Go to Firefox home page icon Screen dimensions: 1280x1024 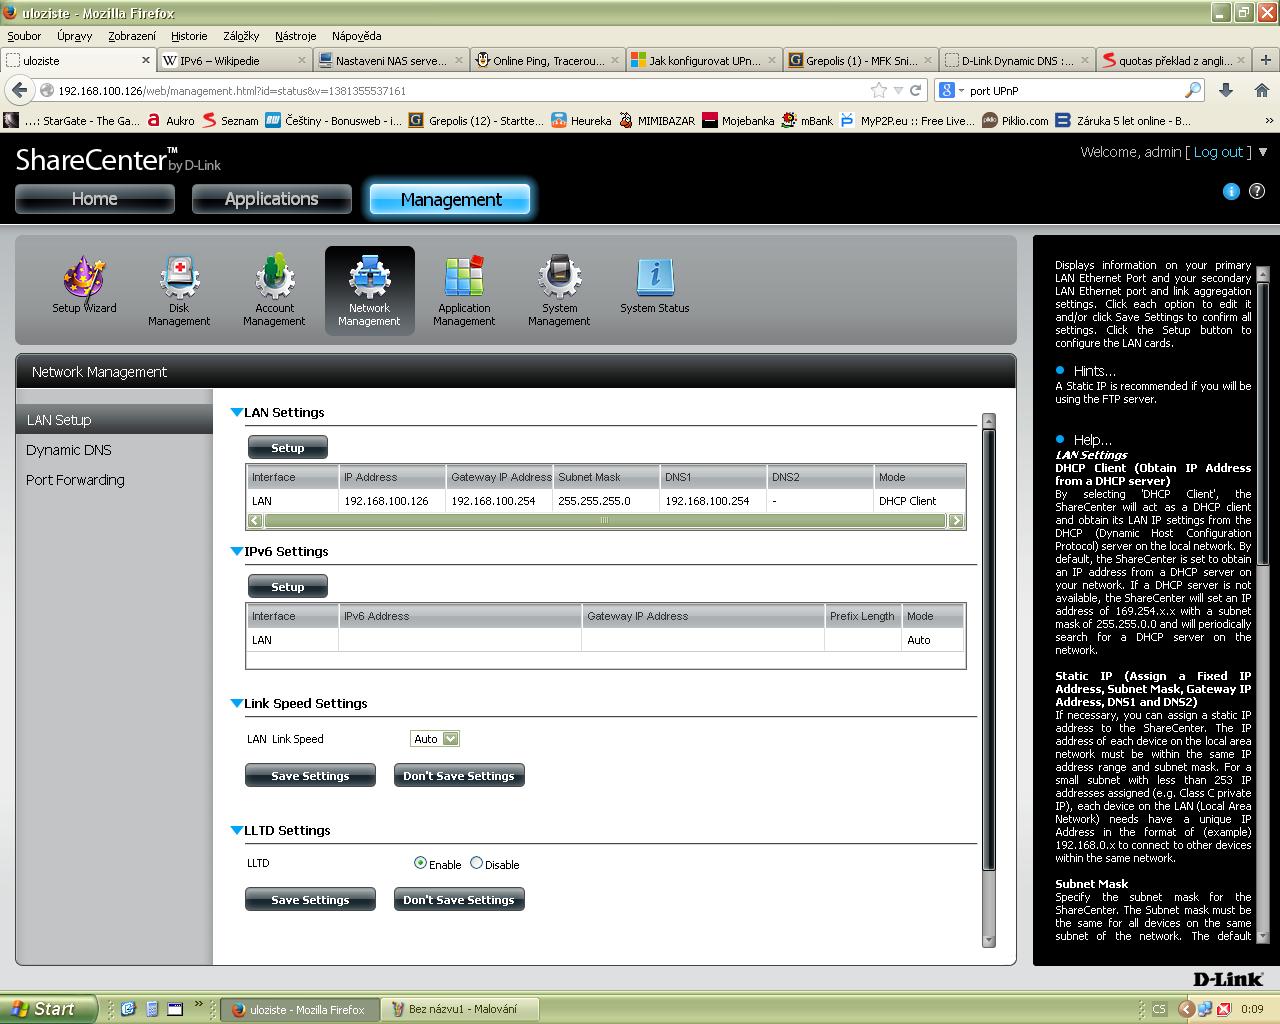[x=1261, y=90]
